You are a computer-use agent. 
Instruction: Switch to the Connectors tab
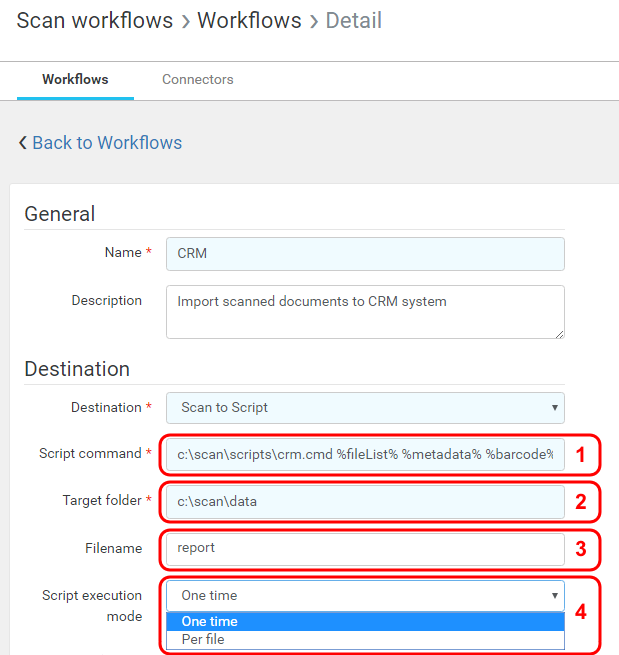[197, 79]
